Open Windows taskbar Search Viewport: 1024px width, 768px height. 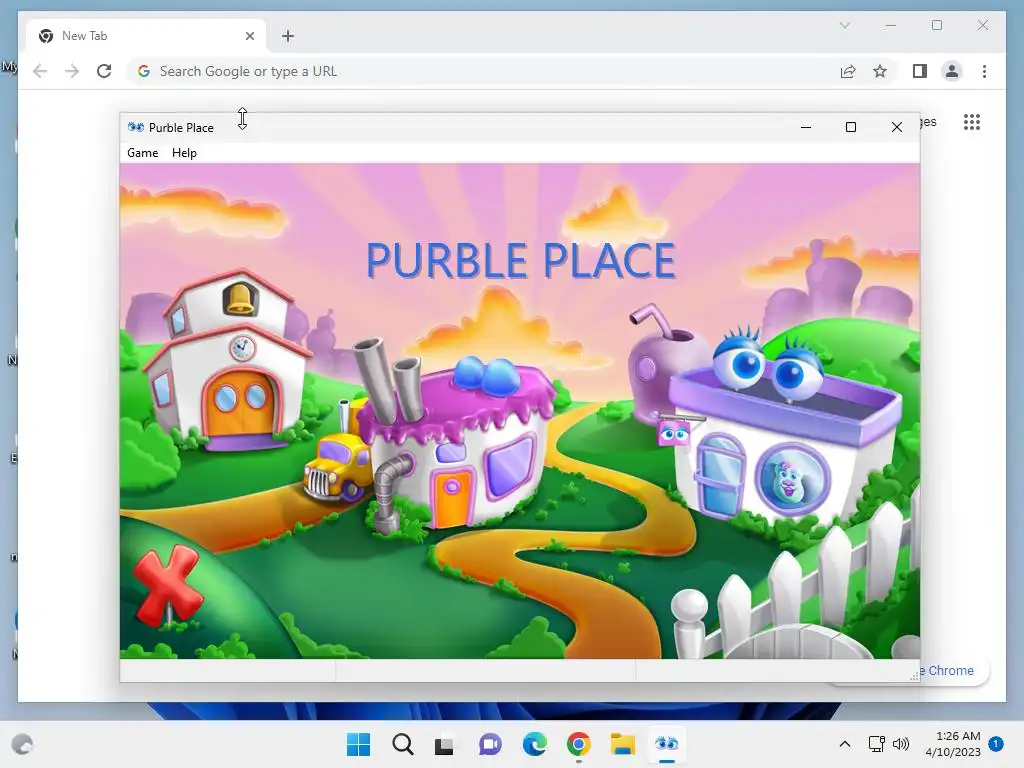point(402,744)
